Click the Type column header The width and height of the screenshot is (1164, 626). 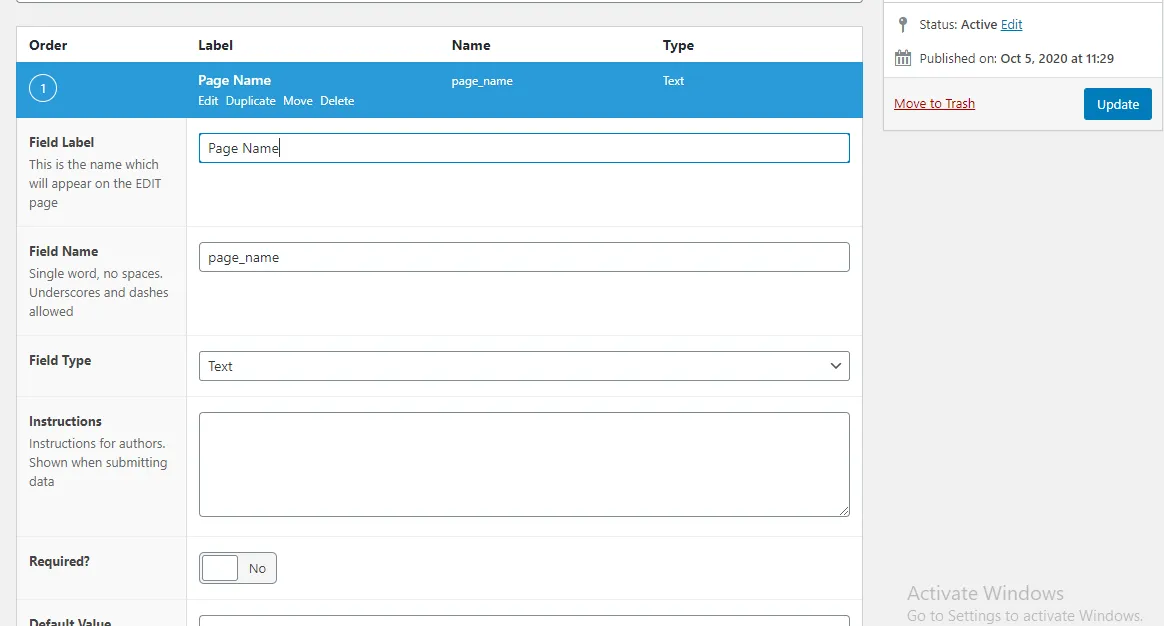(x=678, y=45)
